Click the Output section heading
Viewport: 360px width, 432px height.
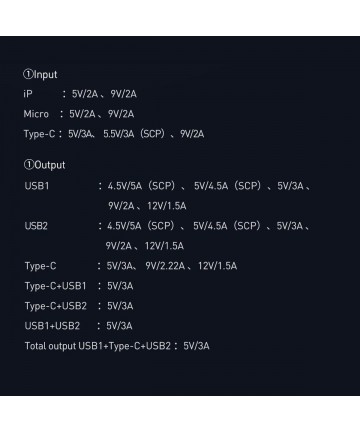point(44,165)
